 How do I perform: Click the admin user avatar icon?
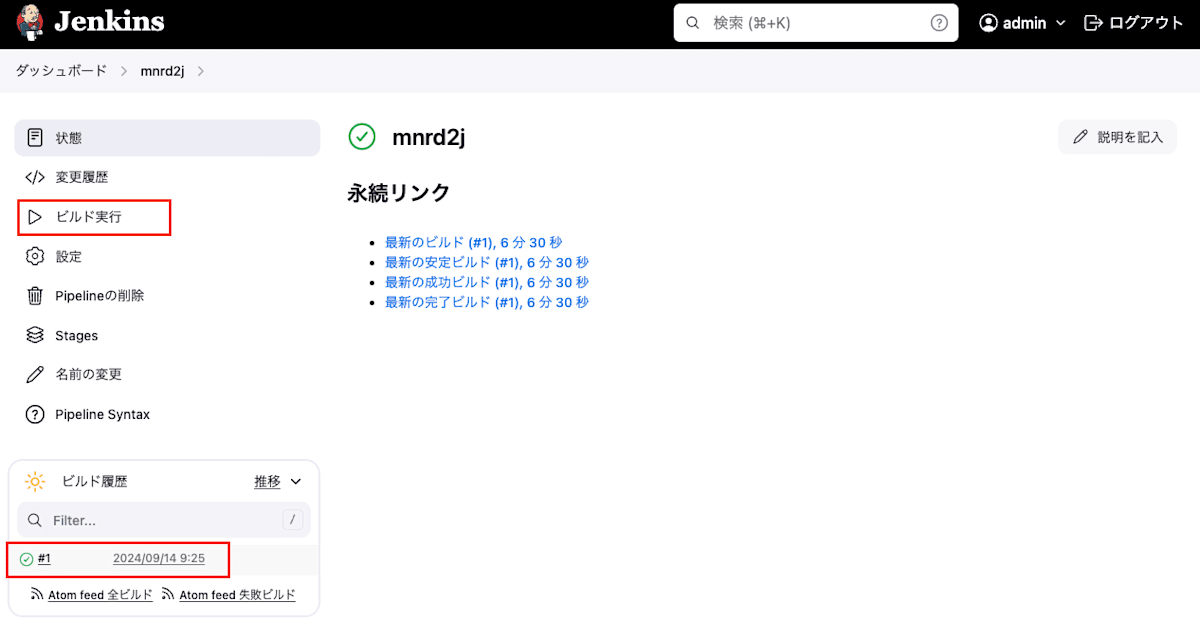988,22
